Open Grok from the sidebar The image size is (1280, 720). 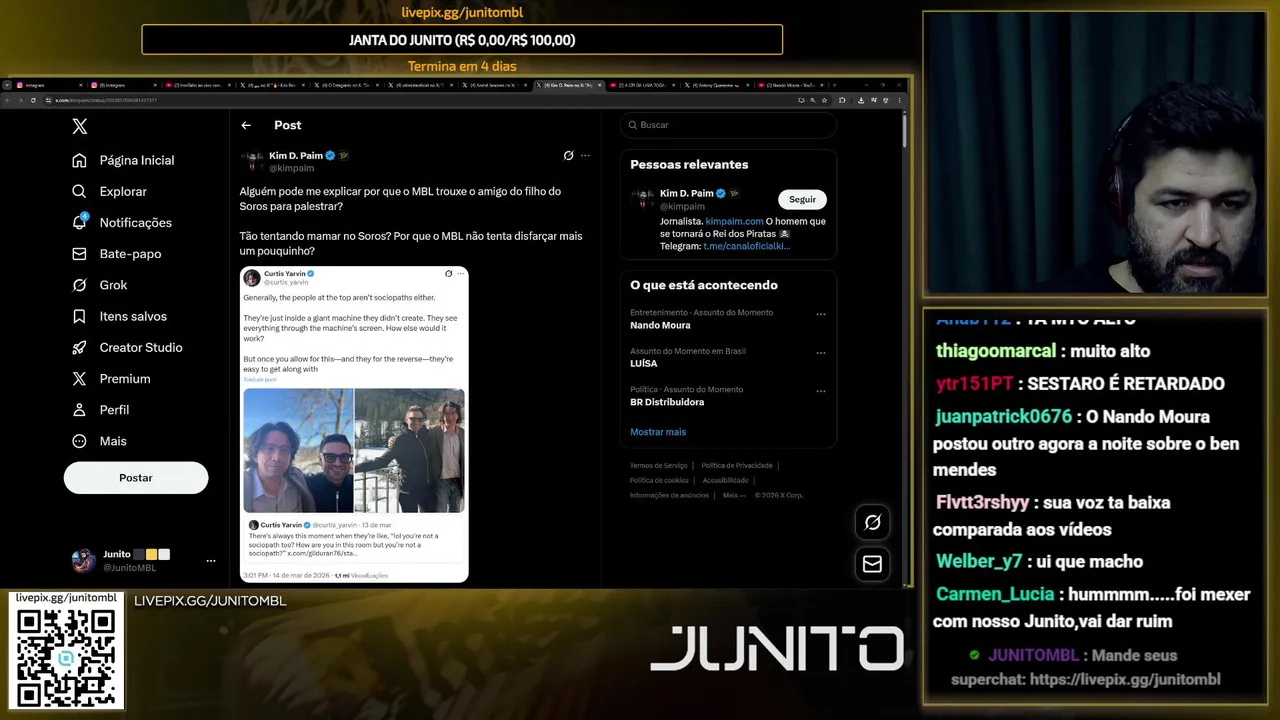(x=99, y=285)
